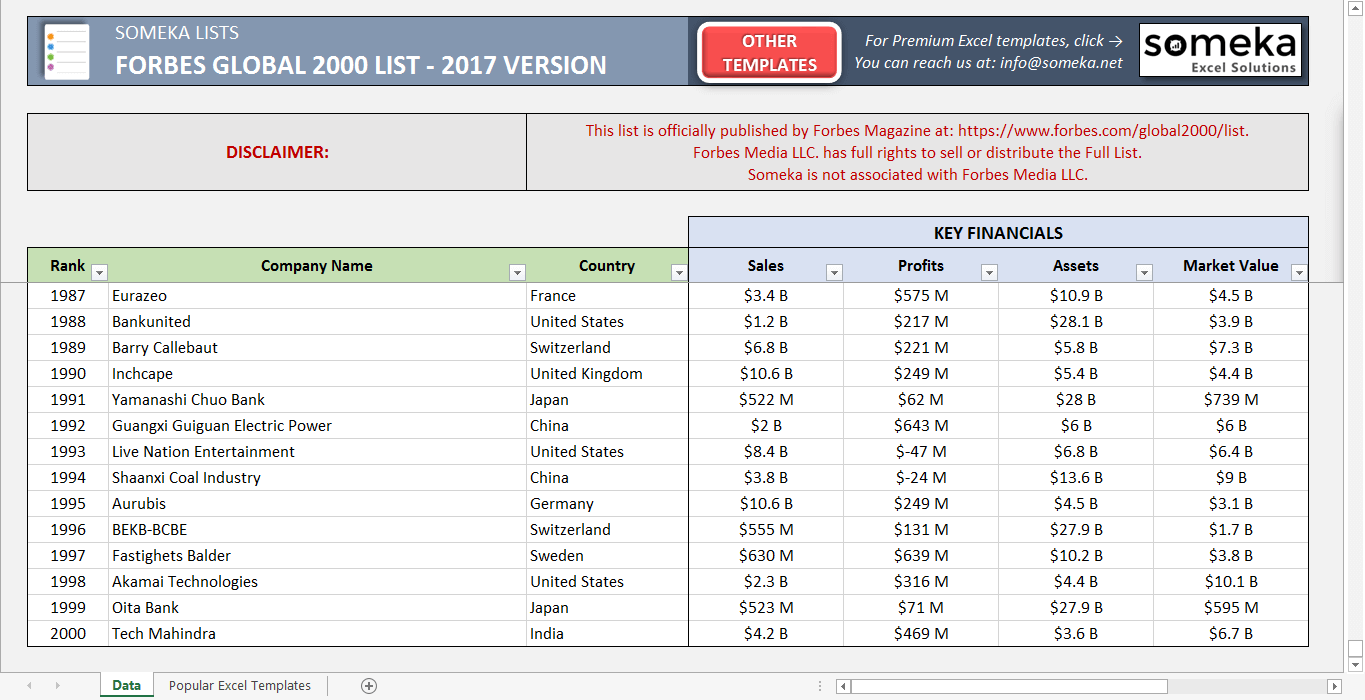
Task: Select the India country cell
Action: (x=607, y=634)
